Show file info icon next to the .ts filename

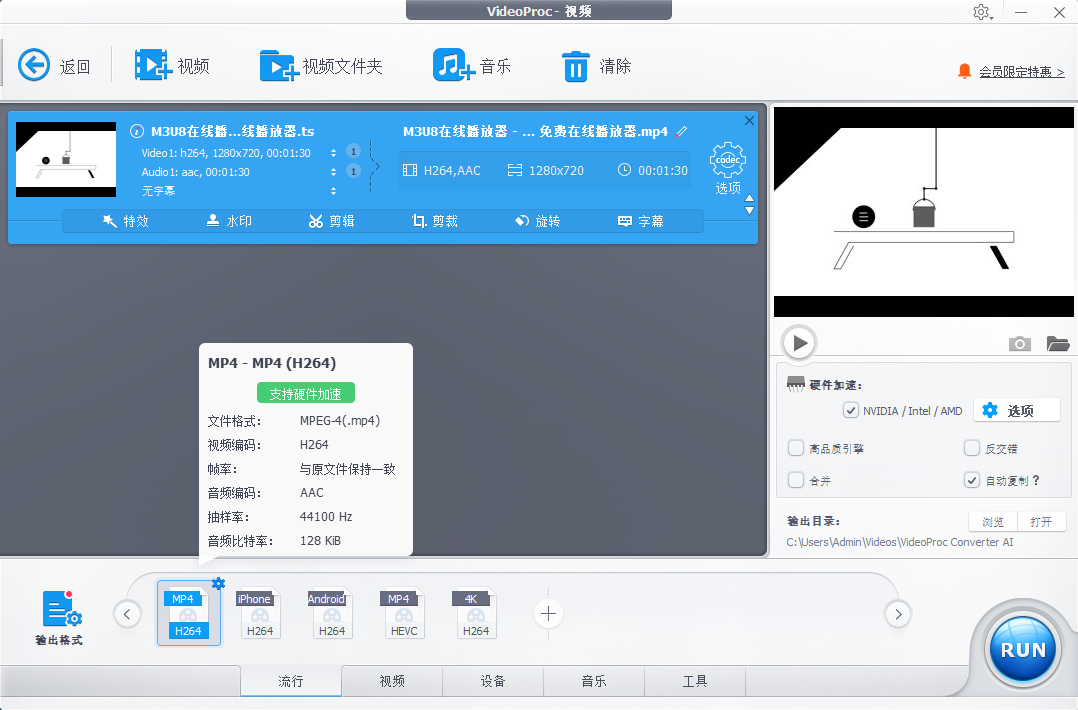[137, 131]
